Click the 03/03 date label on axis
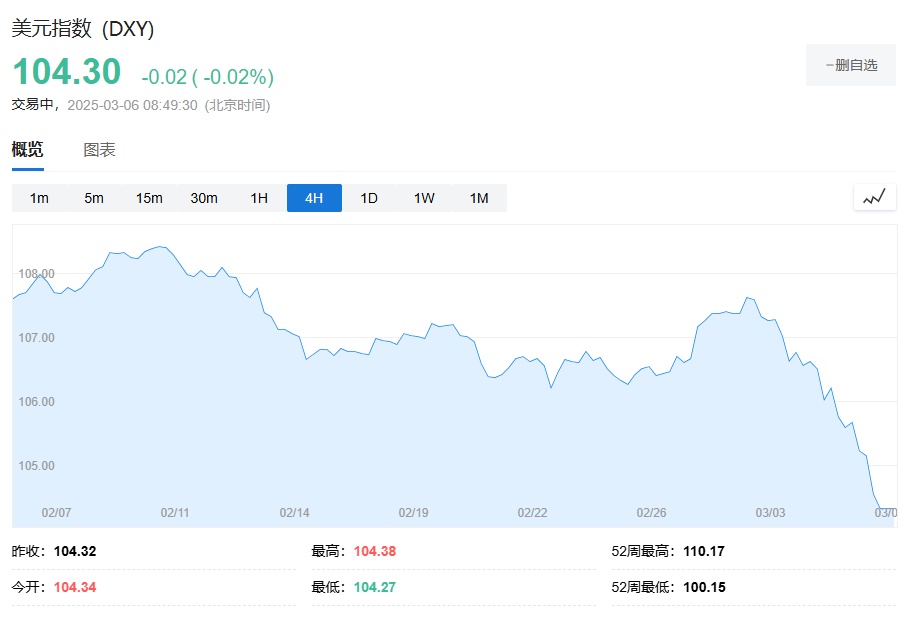 tap(770, 512)
